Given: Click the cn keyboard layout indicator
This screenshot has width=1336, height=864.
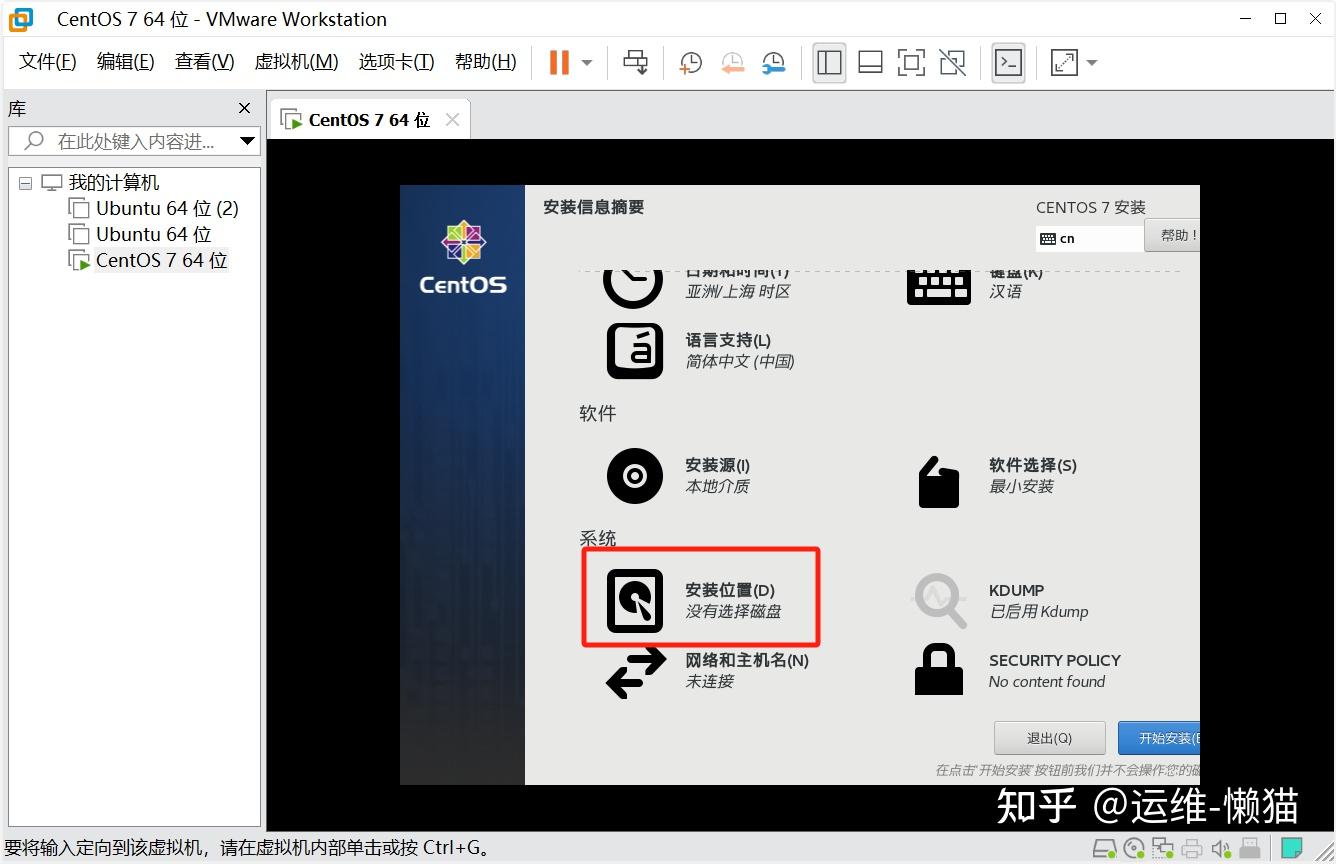Looking at the screenshot, I should pyautogui.click(x=1090, y=238).
